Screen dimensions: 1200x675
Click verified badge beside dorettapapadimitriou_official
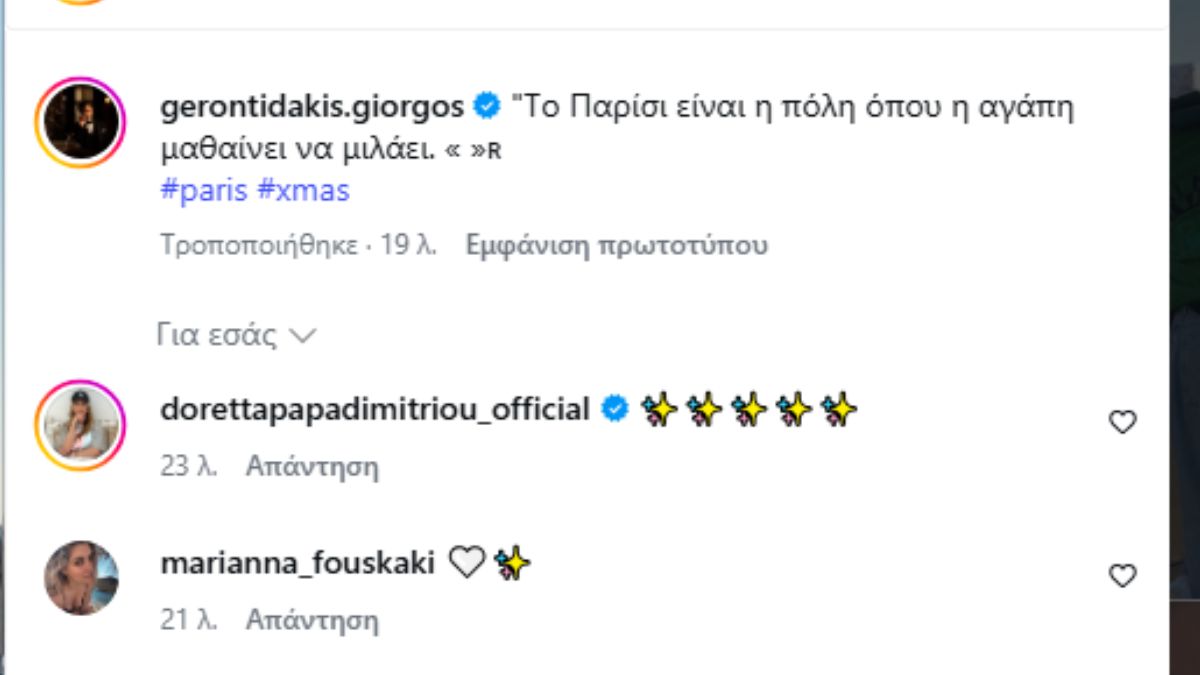click(612, 409)
